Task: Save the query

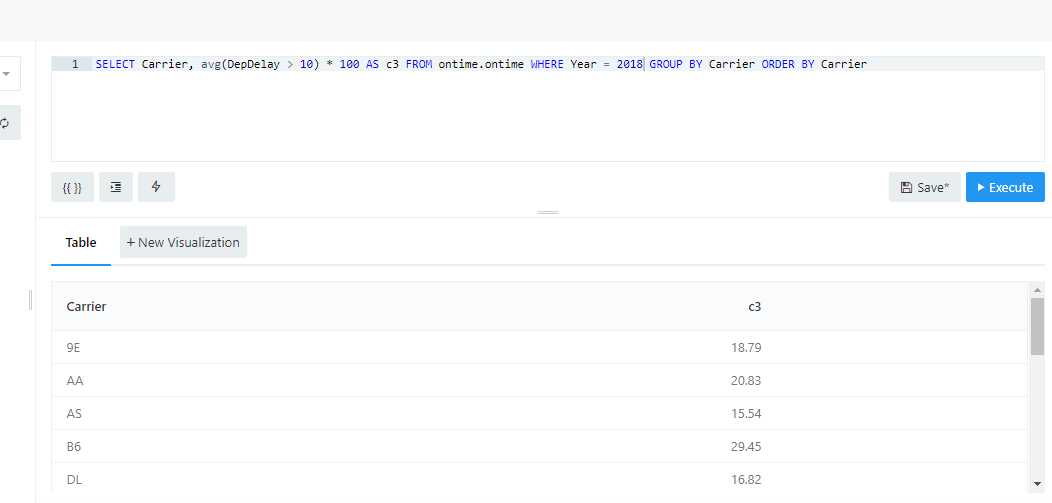Action: pos(925,187)
